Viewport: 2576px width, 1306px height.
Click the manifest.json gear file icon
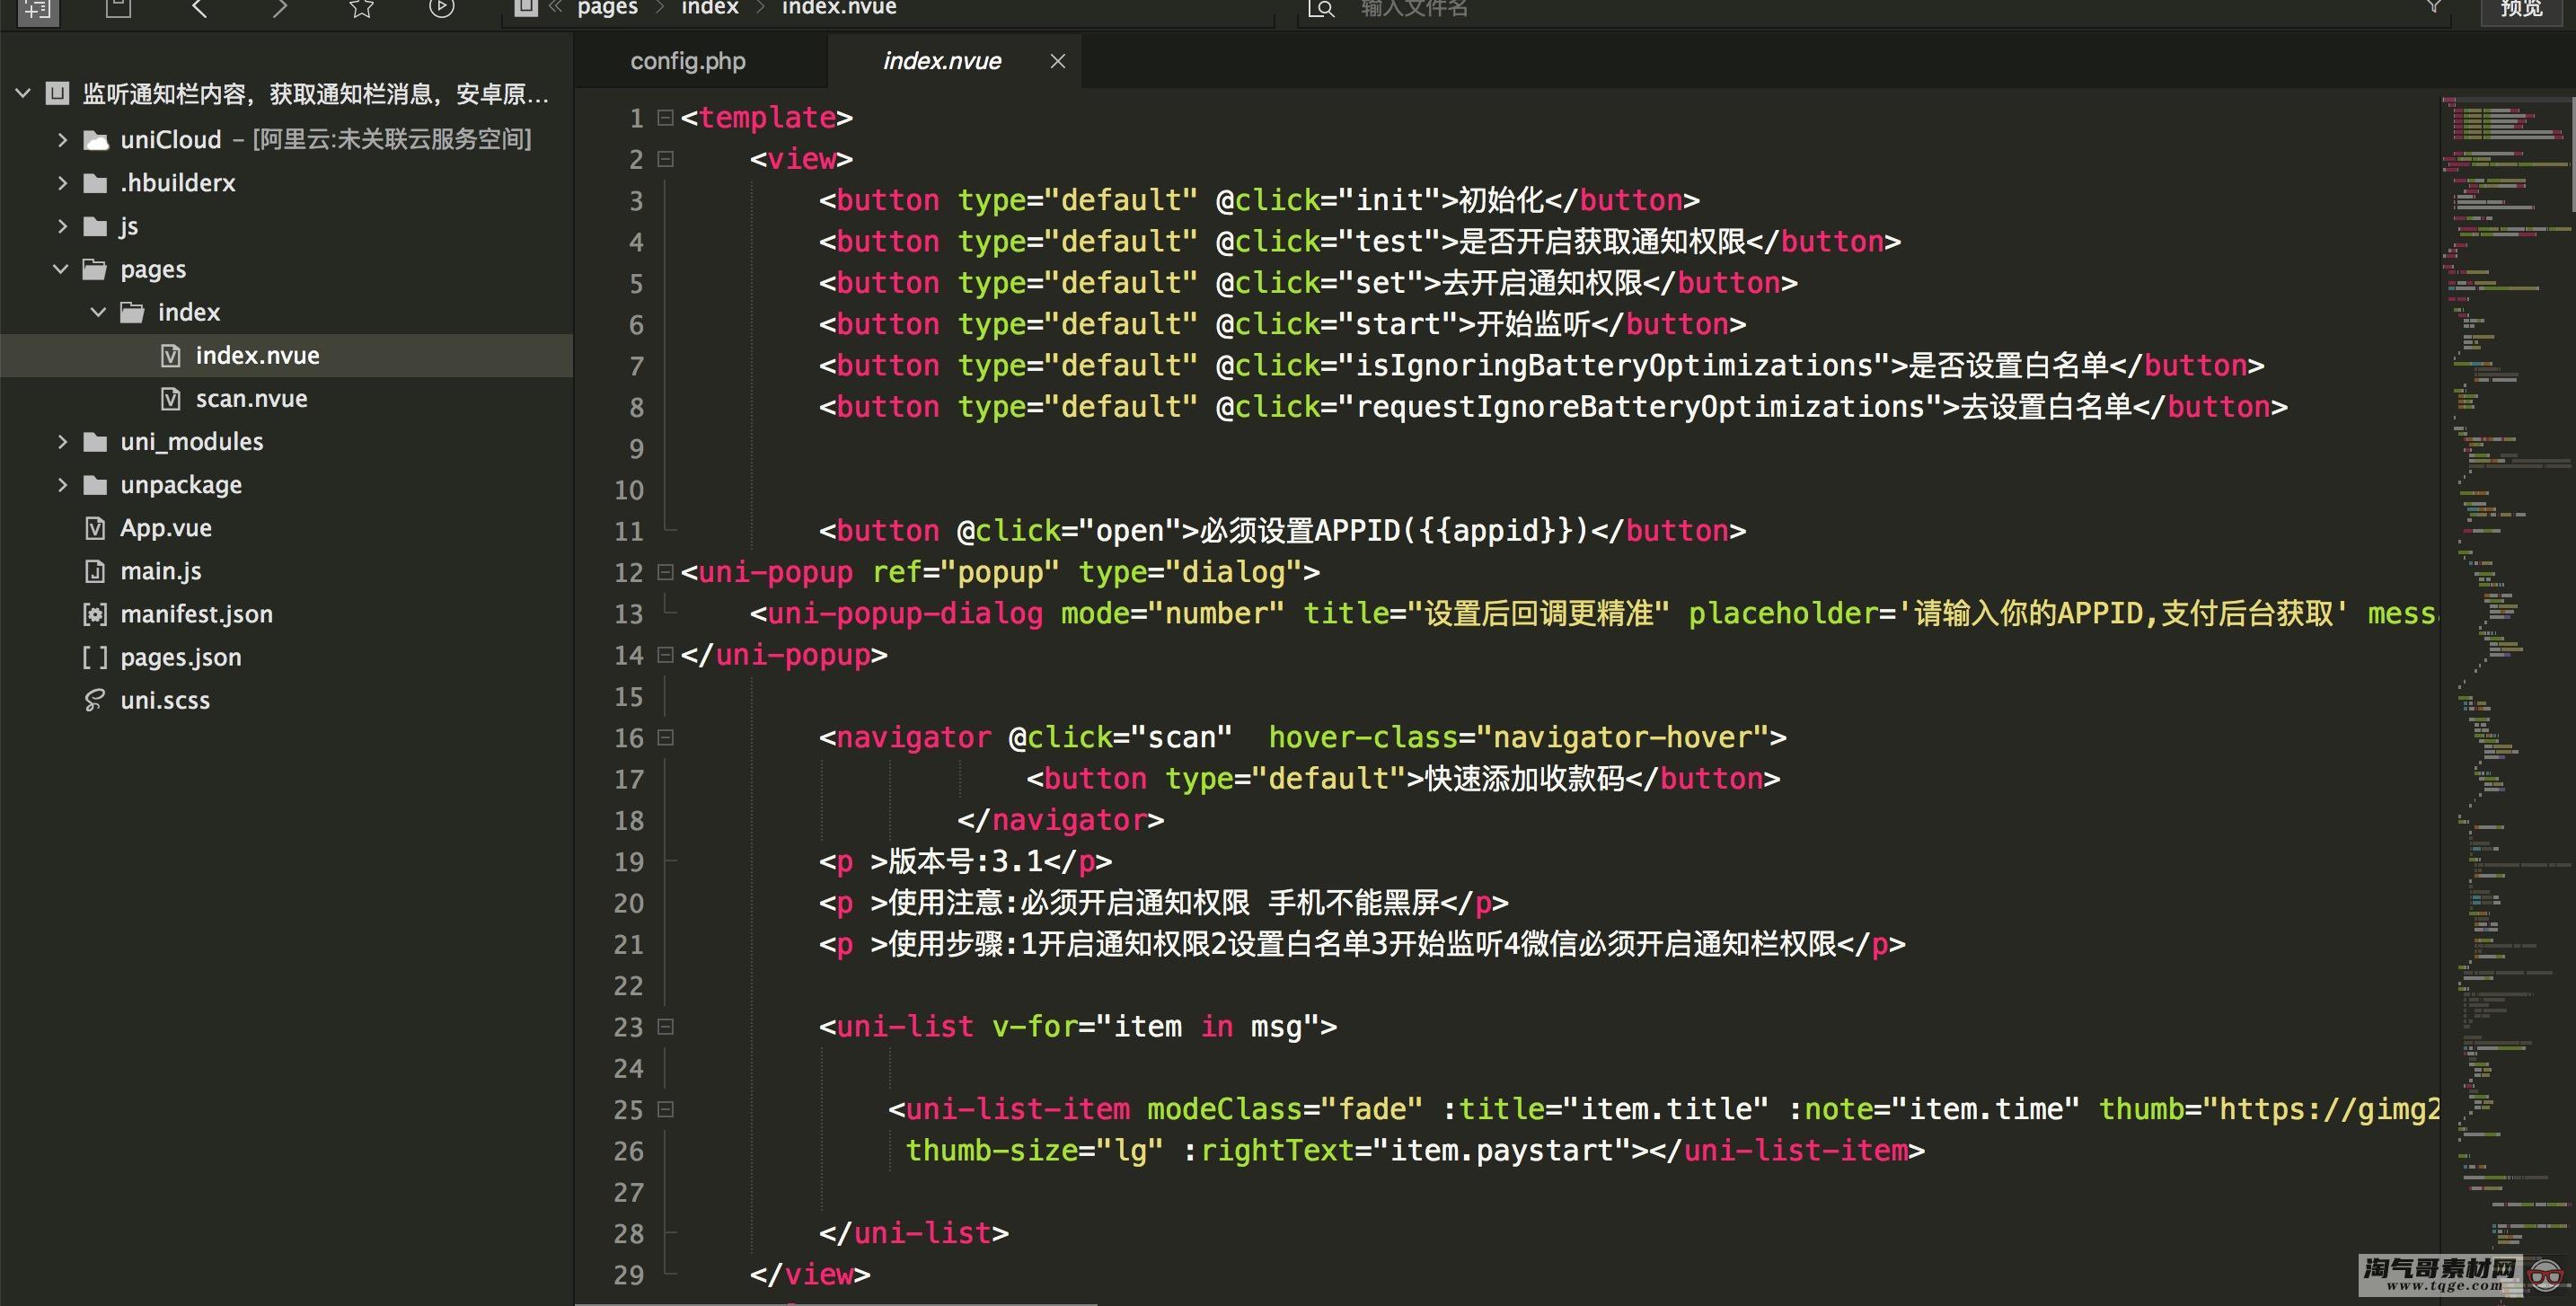[95, 614]
